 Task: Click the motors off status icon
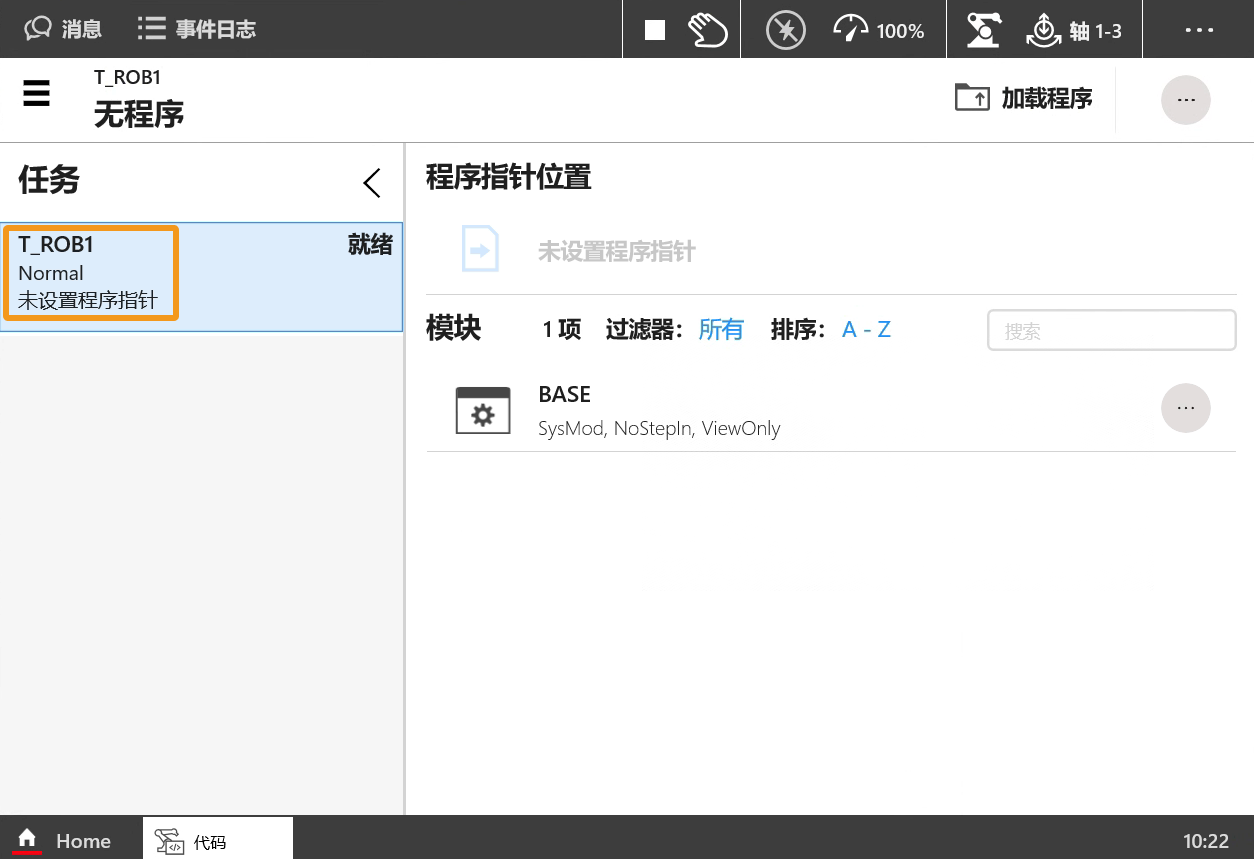tap(785, 30)
